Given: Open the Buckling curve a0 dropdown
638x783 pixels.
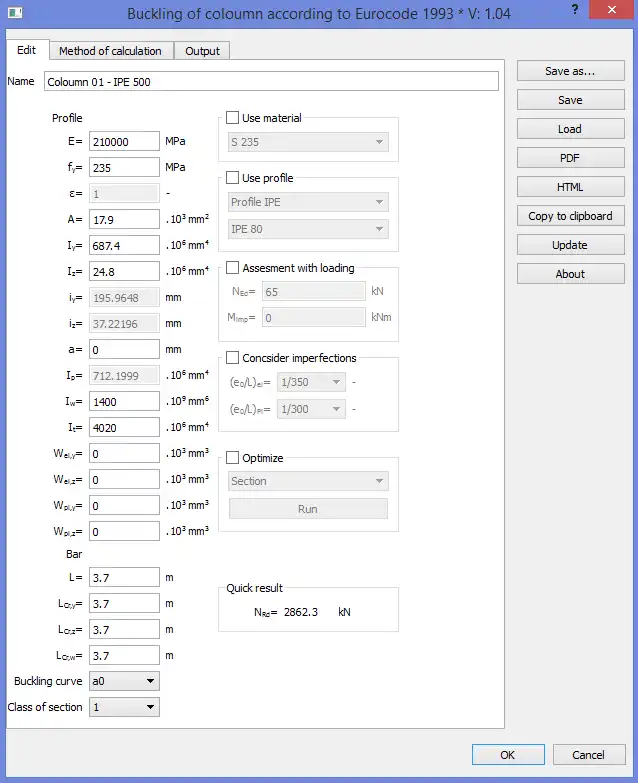Looking at the screenshot, I should point(124,681).
